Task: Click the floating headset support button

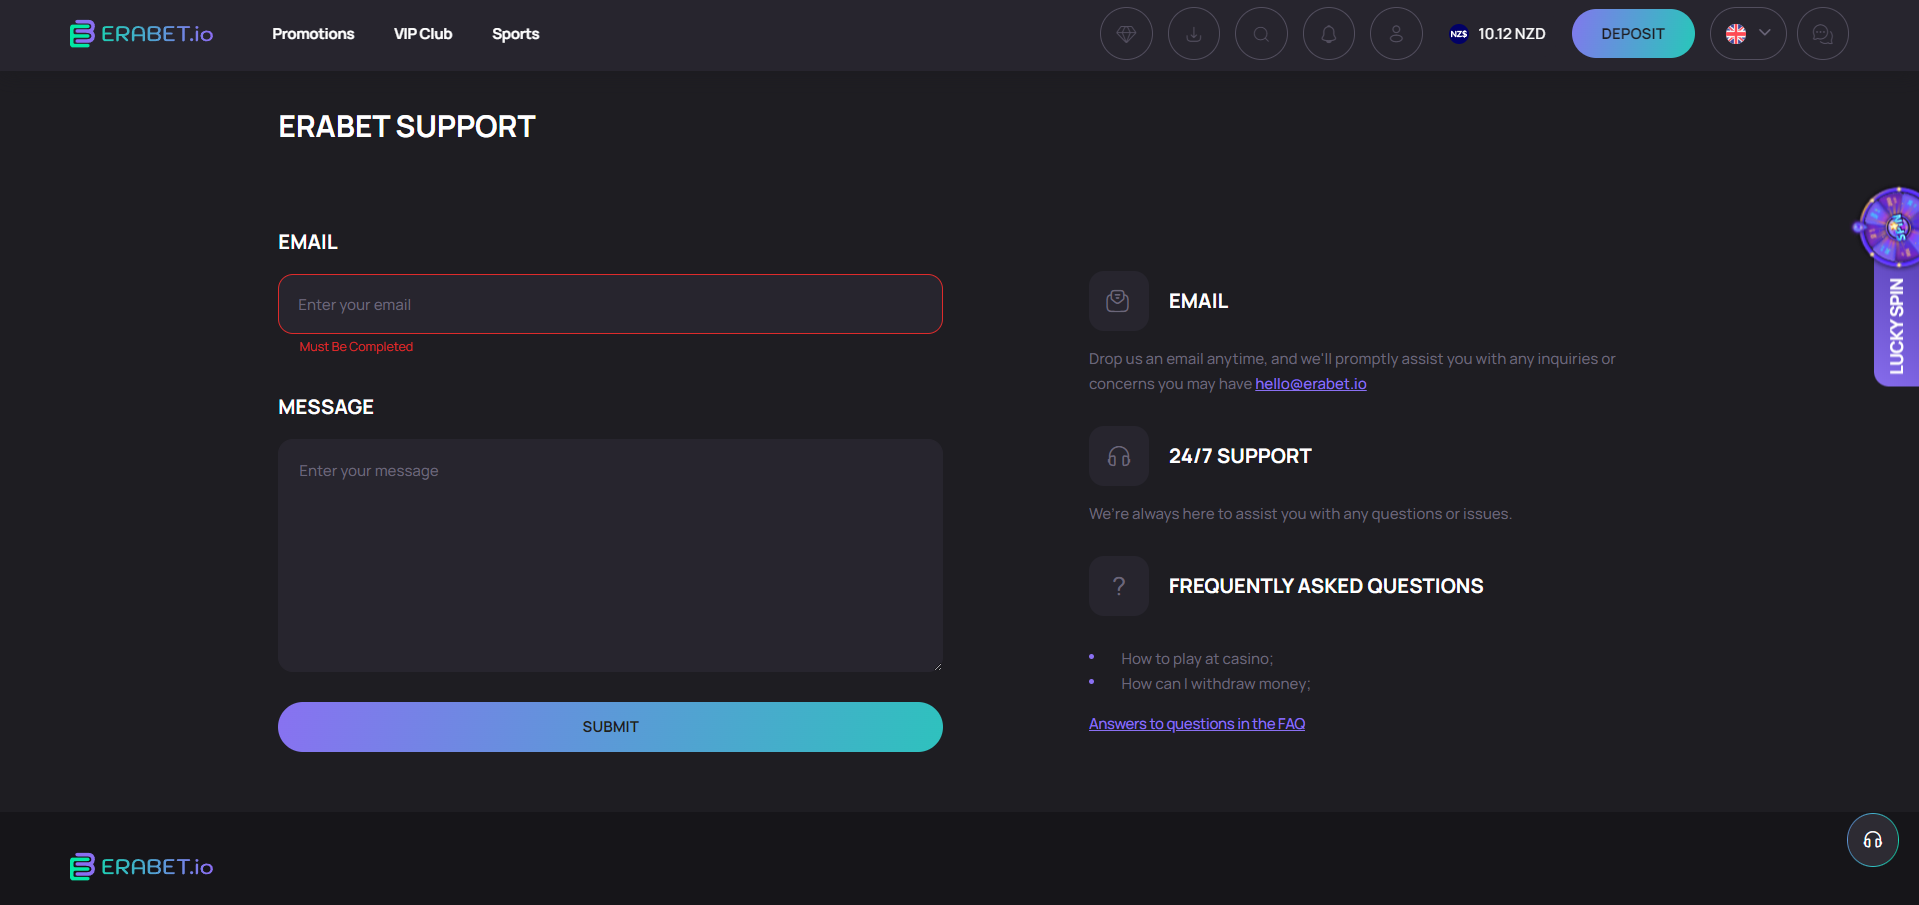Action: point(1873,840)
